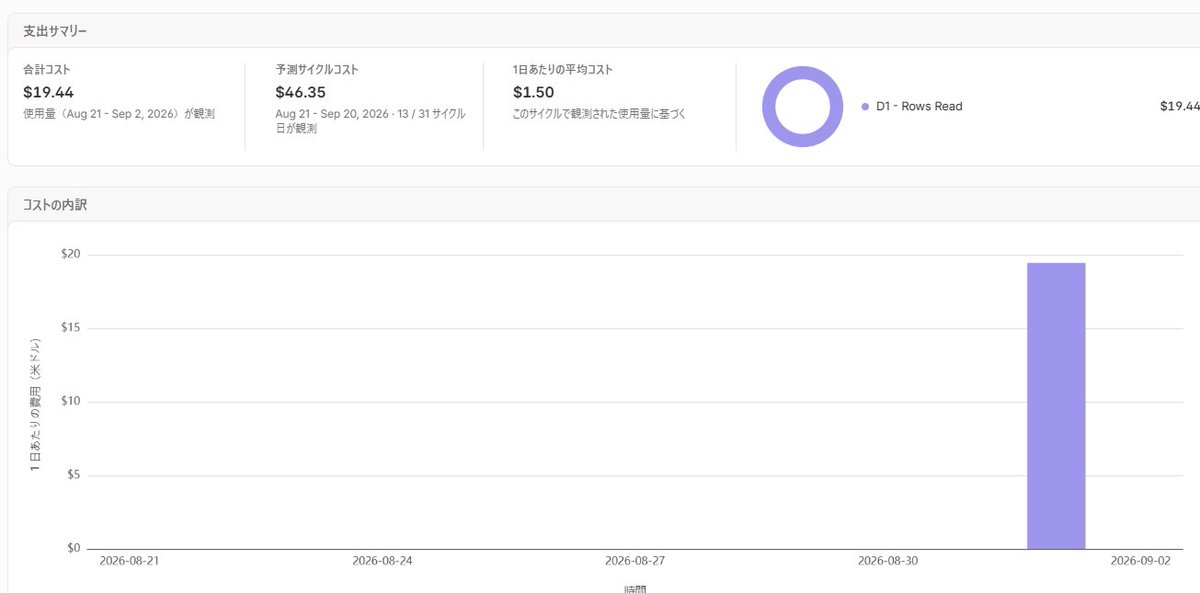Click the $0 y-axis label
This screenshot has height=593, width=1200.
[73, 548]
